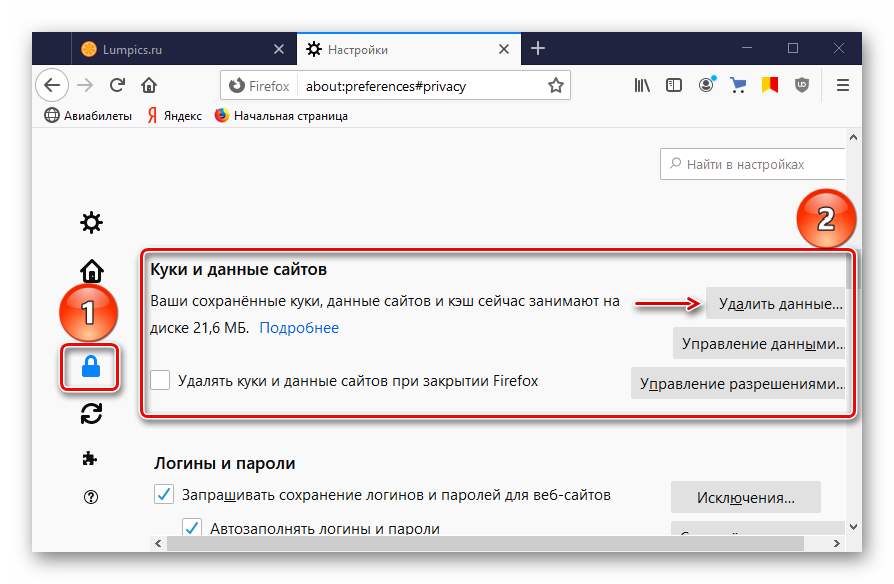Screen dimensions: 894x584
Task: Open the Подробнее link
Action: pos(299,328)
